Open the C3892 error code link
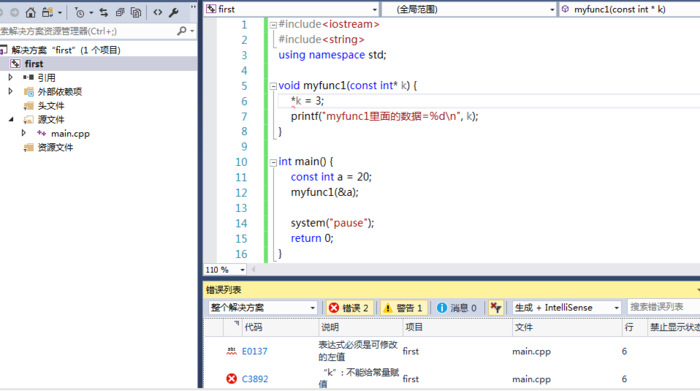 click(255, 379)
